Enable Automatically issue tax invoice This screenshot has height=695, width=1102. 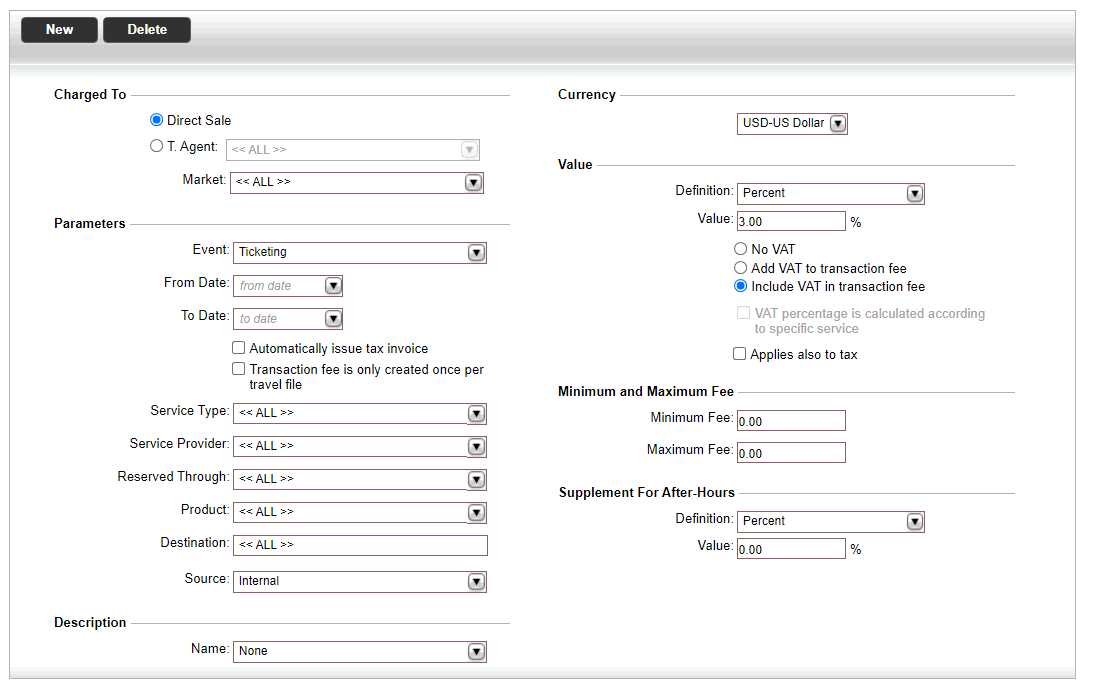click(x=239, y=348)
